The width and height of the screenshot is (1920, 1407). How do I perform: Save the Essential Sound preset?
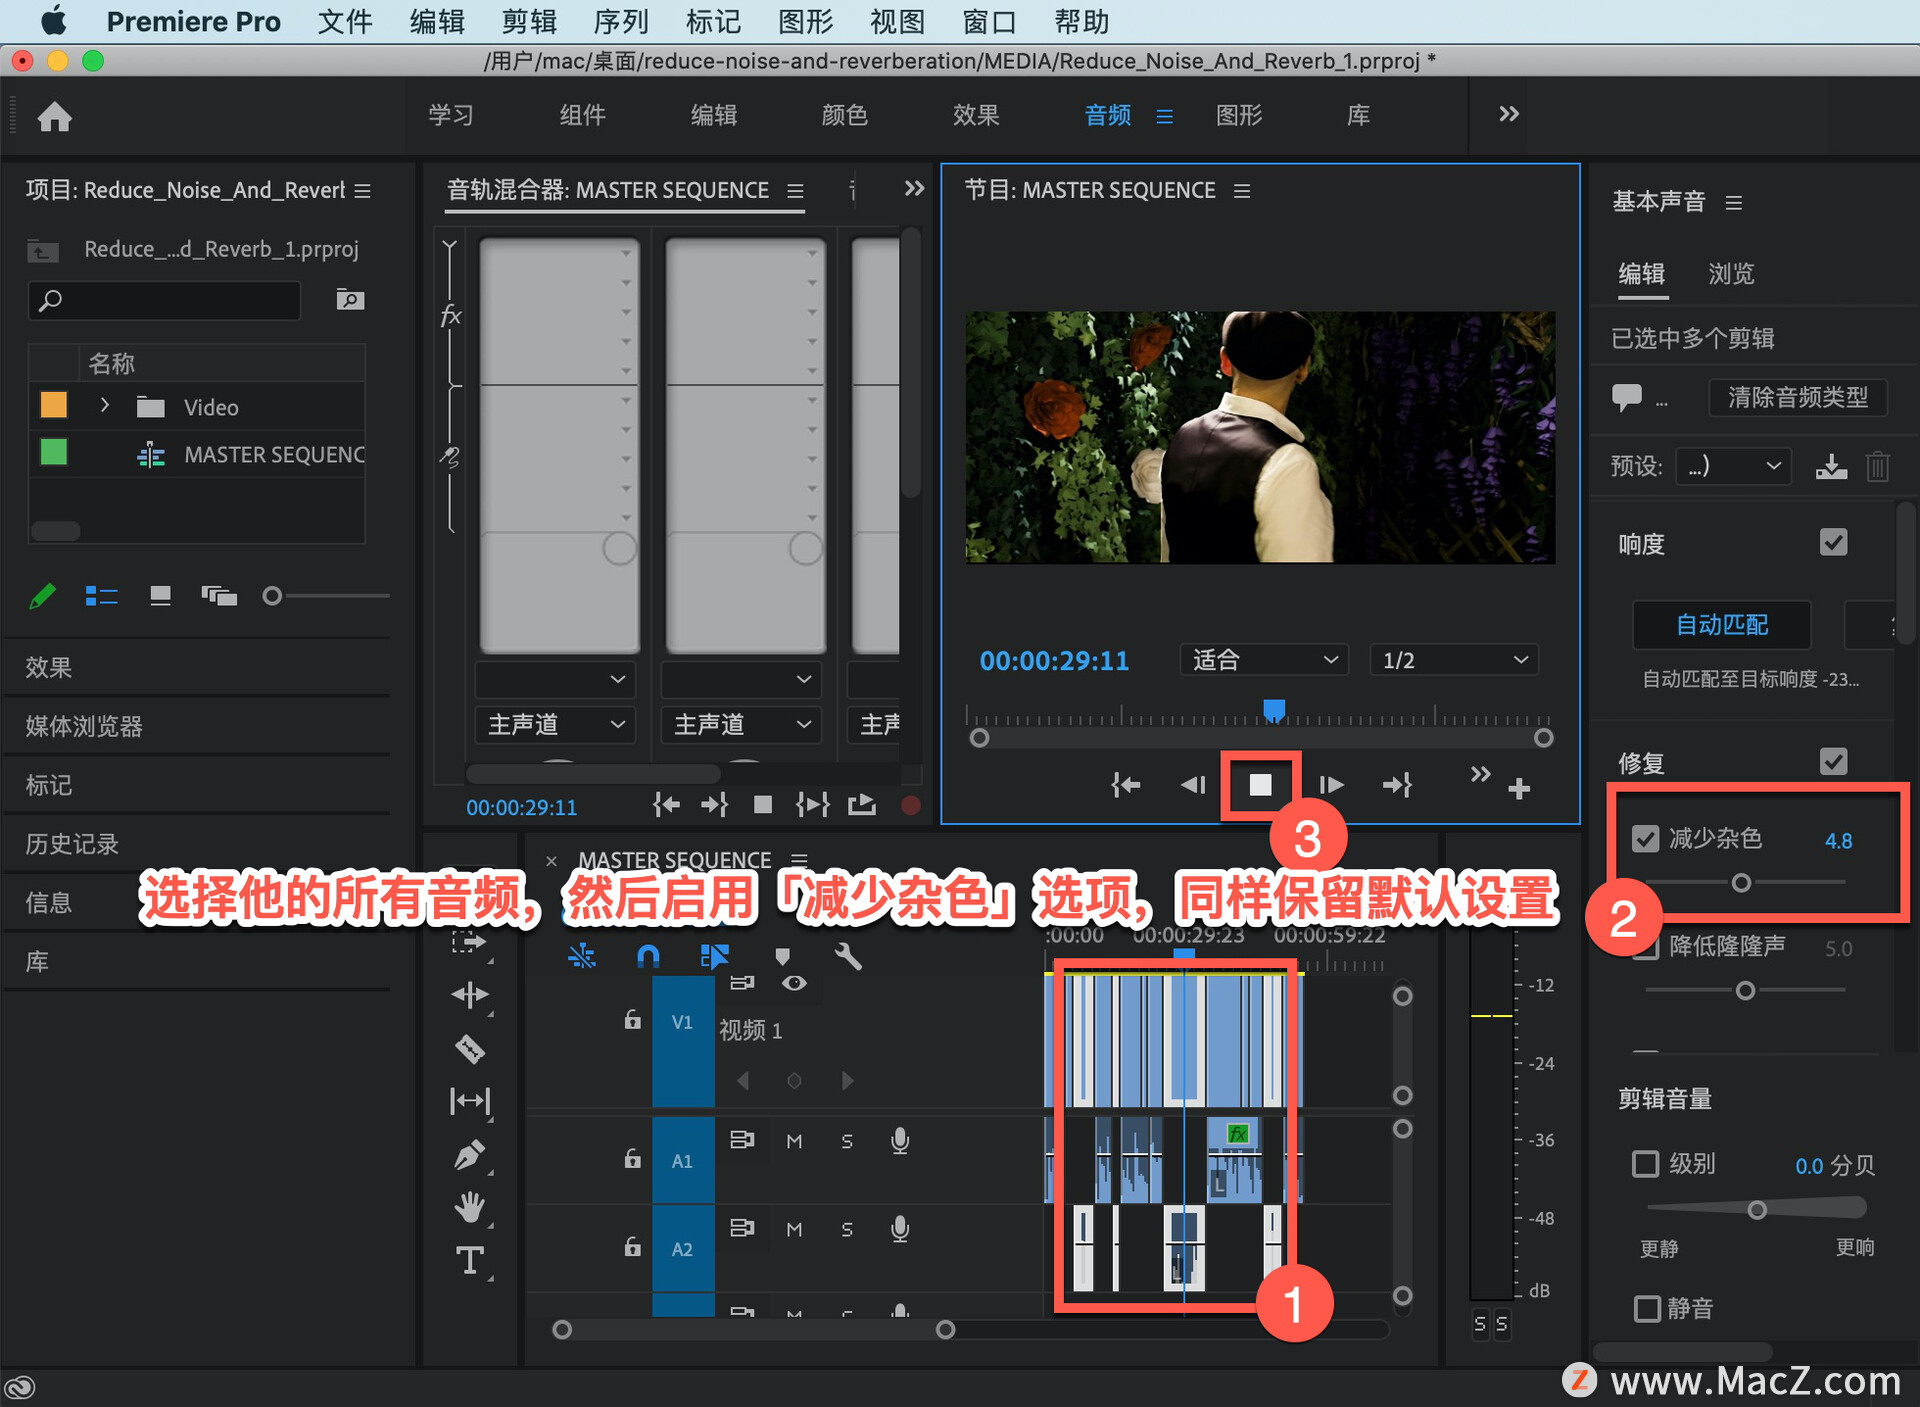[x=1831, y=466]
